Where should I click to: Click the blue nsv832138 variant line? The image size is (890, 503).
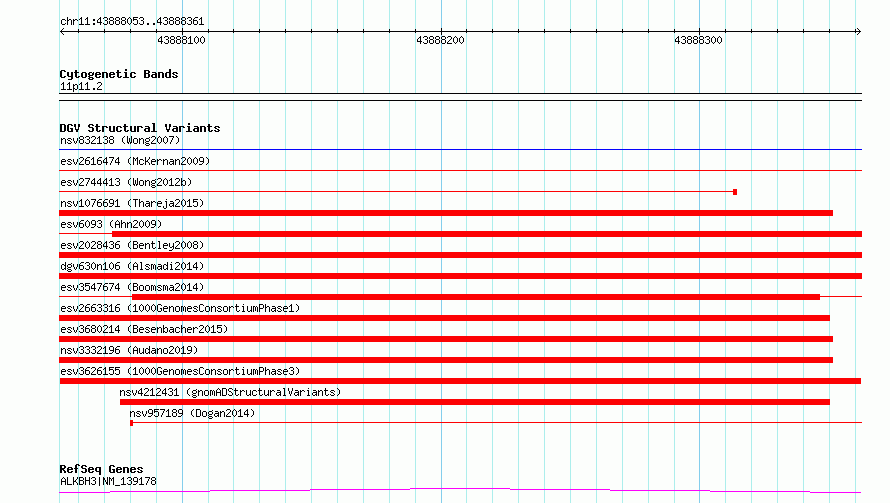(460, 149)
